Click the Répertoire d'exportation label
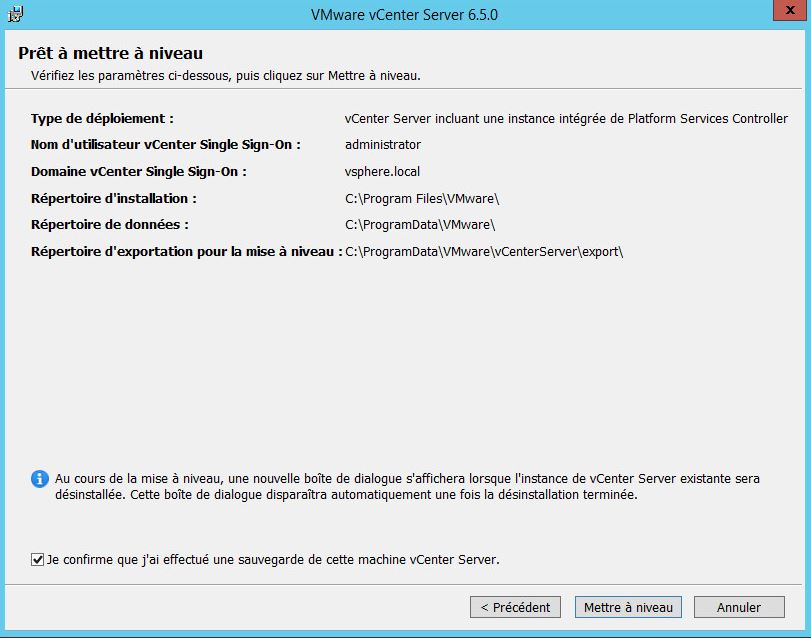Image resolution: width=811 pixels, height=638 pixels. pyautogui.click(x=187, y=252)
